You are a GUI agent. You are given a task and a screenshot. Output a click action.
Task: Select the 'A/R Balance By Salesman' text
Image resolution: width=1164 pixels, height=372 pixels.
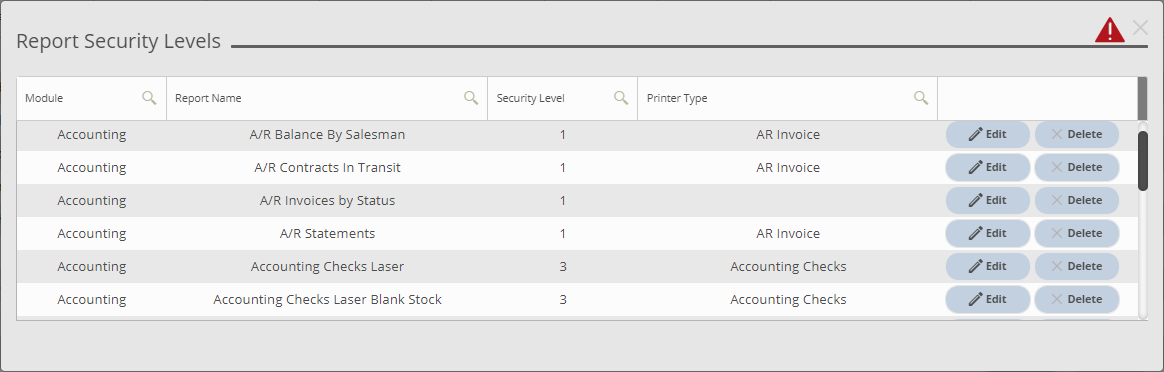(327, 134)
